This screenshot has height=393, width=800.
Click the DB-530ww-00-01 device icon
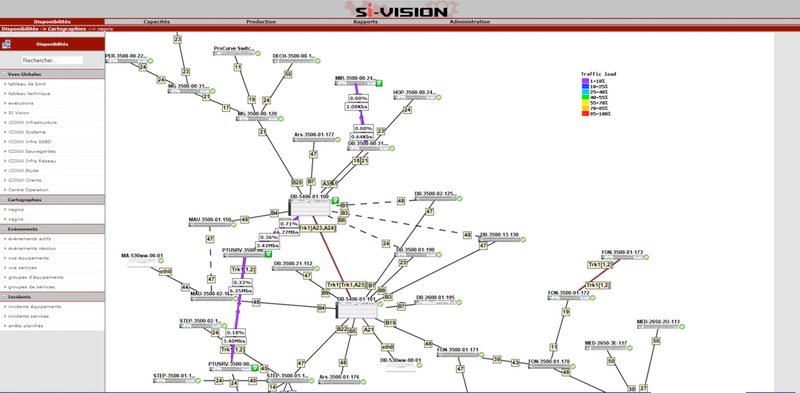click(x=401, y=367)
